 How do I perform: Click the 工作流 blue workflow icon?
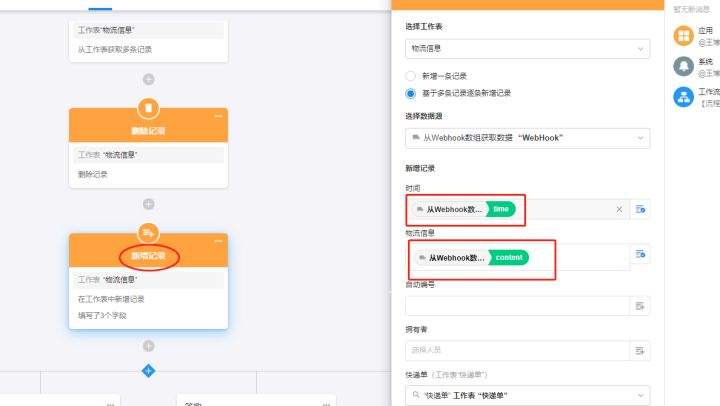[x=684, y=97]
